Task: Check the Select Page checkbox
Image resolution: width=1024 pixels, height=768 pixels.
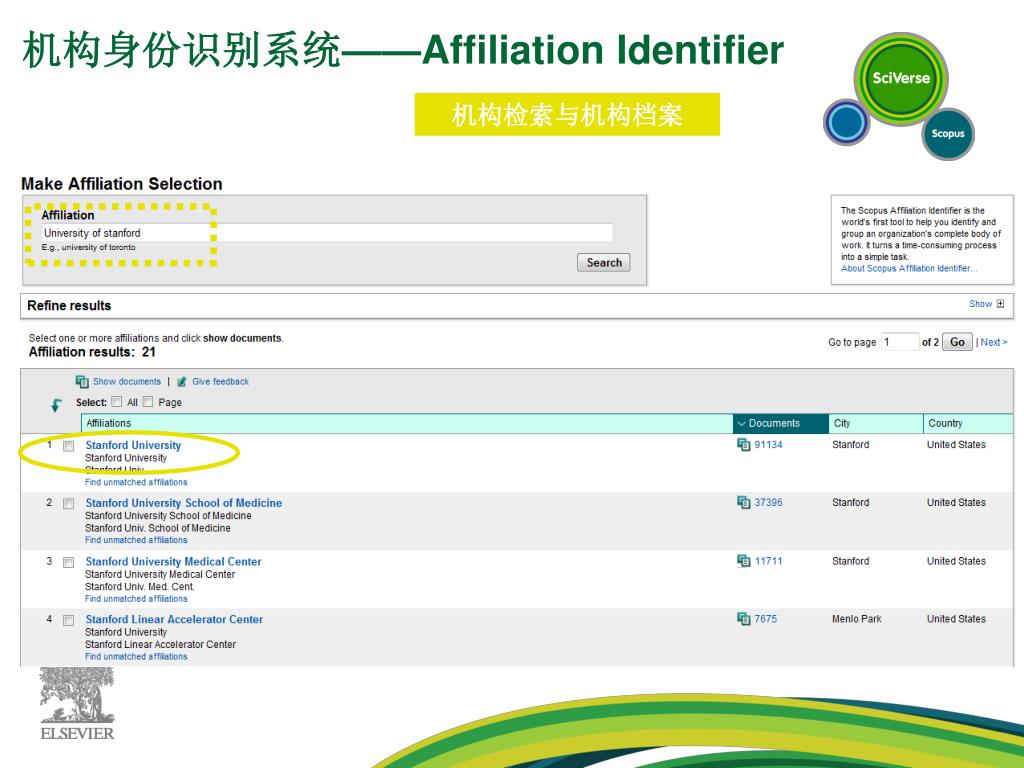Action: point(148,402)
